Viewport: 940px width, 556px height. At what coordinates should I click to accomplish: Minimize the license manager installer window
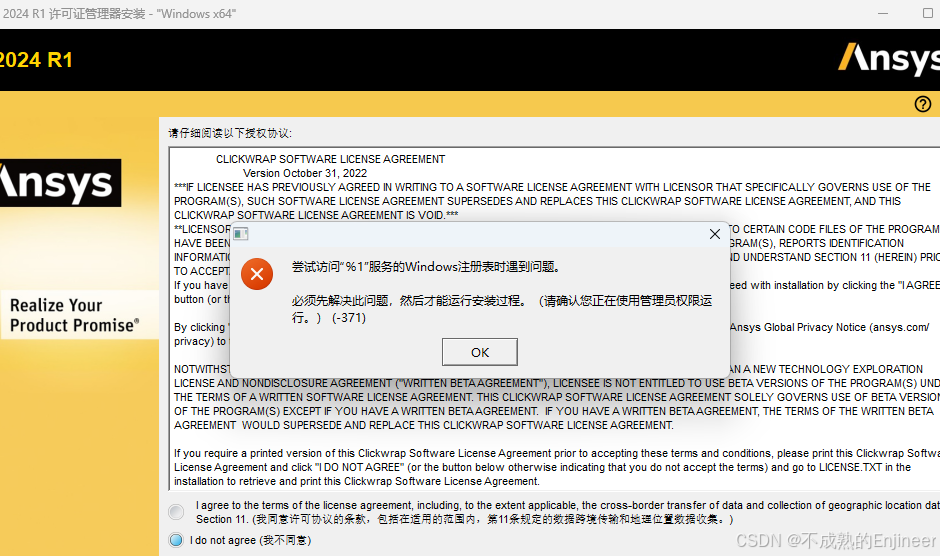[882, 13]
